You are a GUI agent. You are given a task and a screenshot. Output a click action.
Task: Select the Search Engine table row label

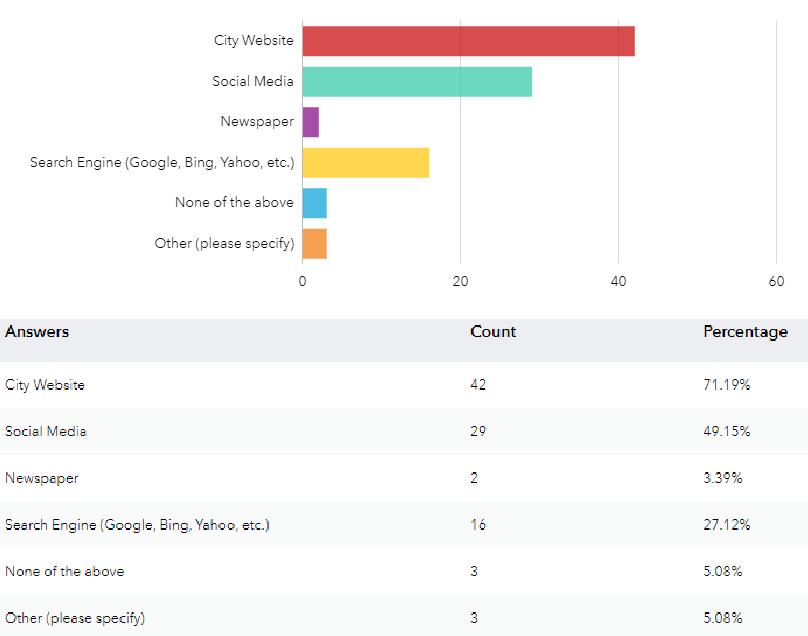point(137,525)
